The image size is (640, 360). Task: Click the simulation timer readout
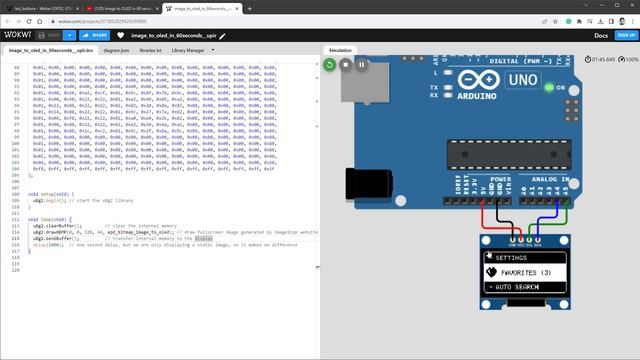pyautogui.click(x=600, y=60)
